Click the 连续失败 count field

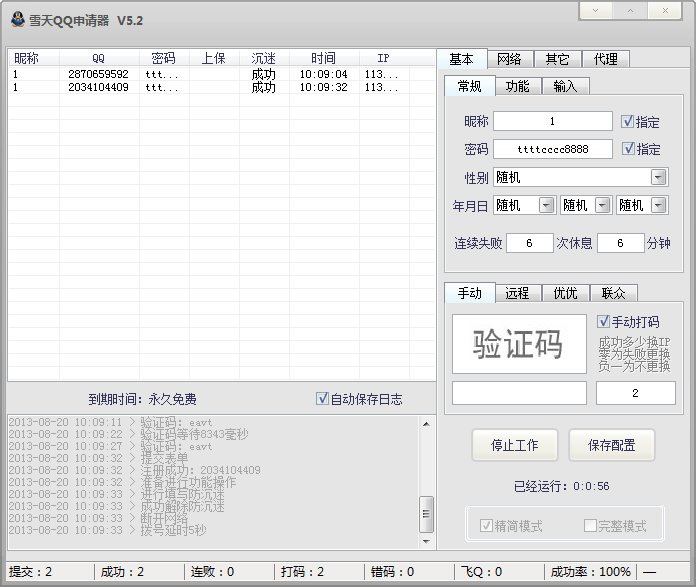pyautogui.click(x=530, y=243)
